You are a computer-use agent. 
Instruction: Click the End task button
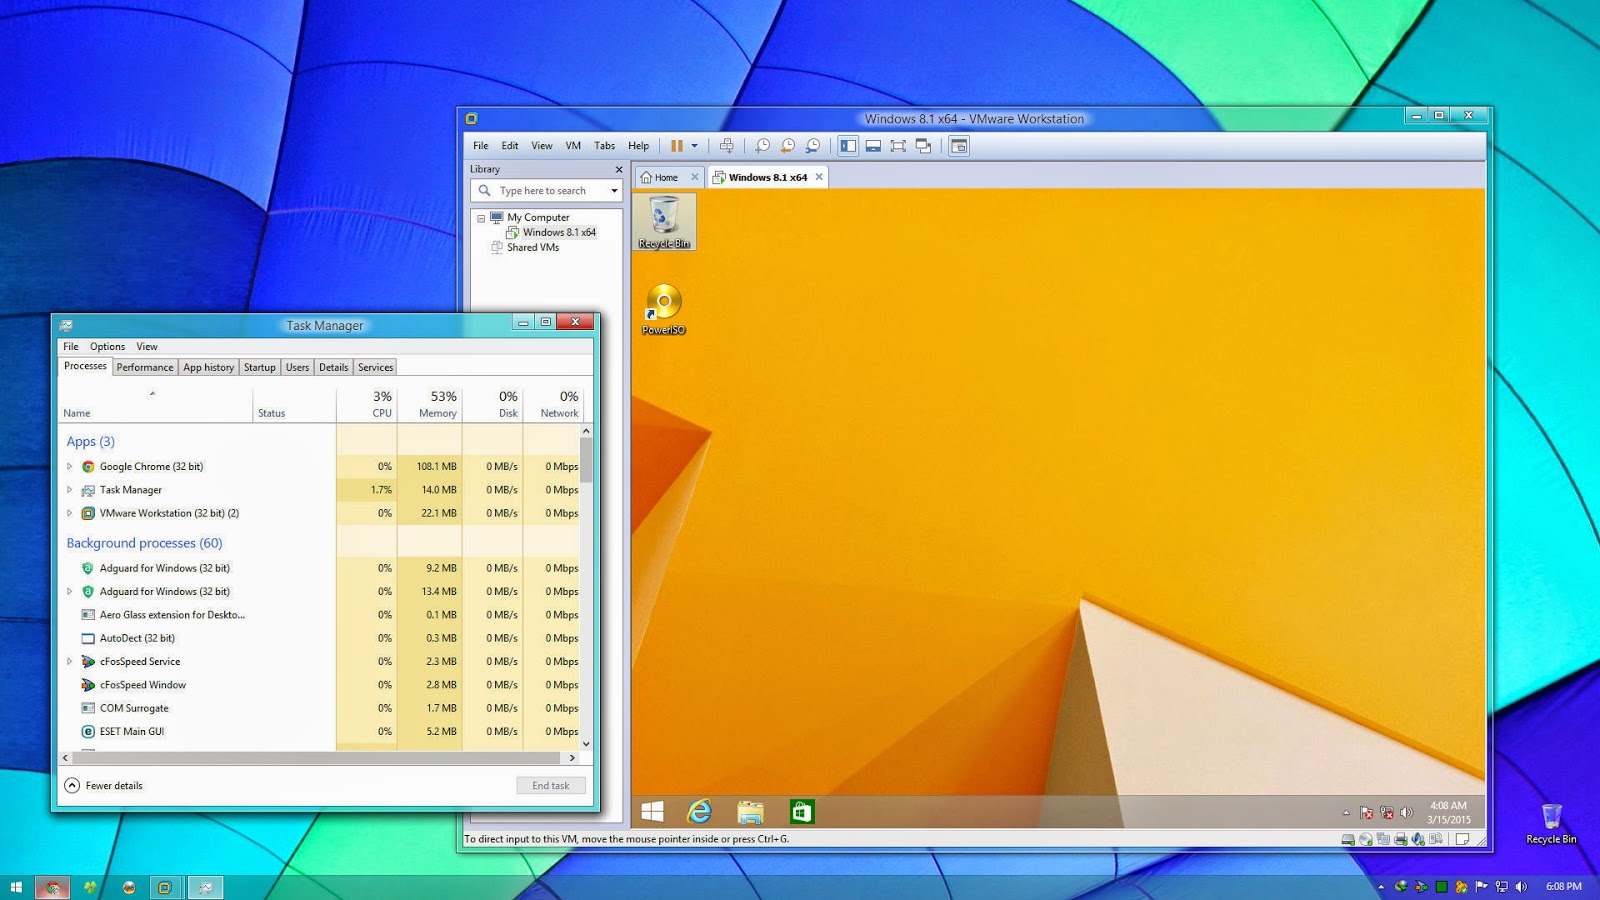[x=551, y=786]
